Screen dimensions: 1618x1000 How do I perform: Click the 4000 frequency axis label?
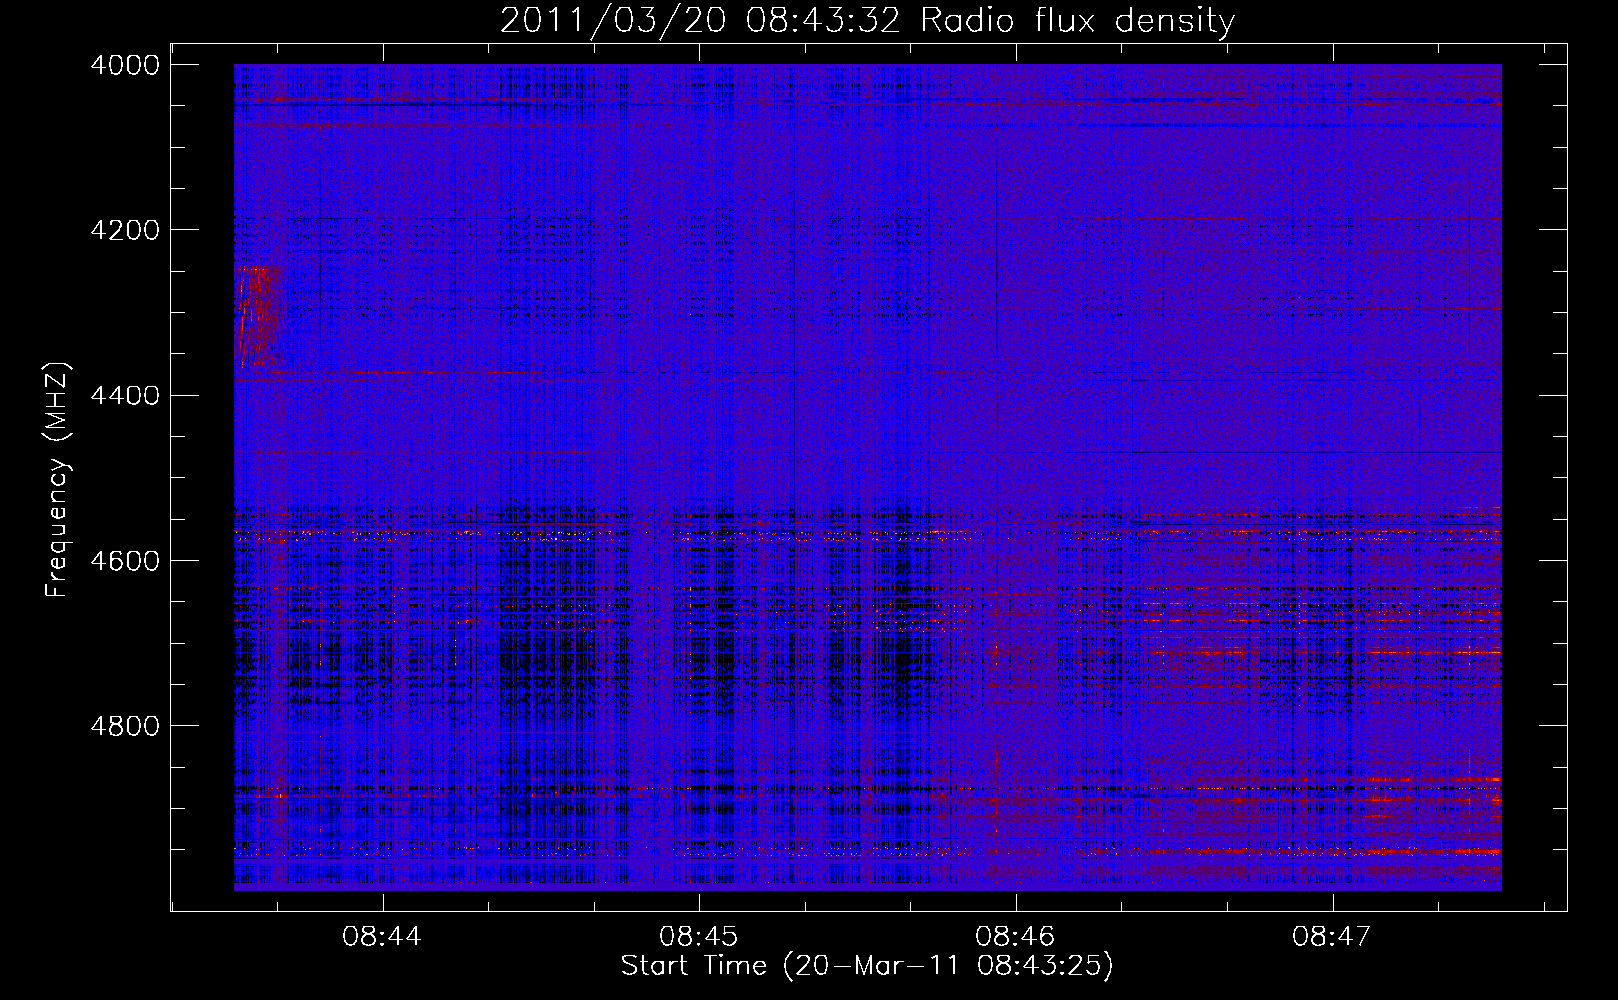tap(125, 65)
